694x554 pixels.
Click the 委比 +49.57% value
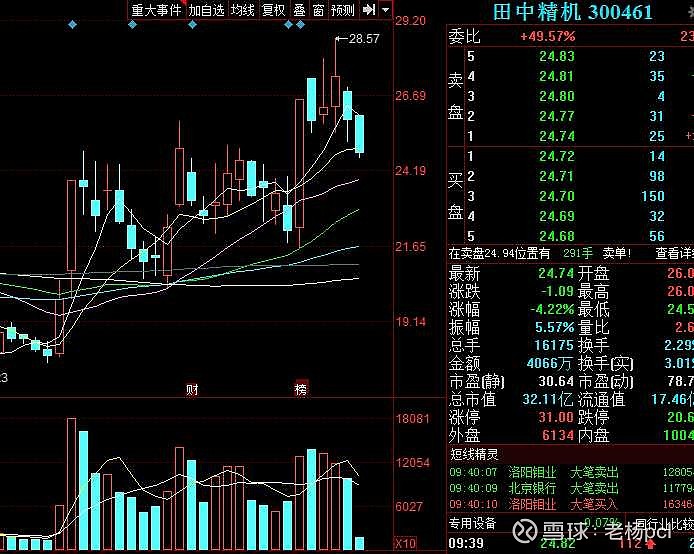[x=547, y=36]
